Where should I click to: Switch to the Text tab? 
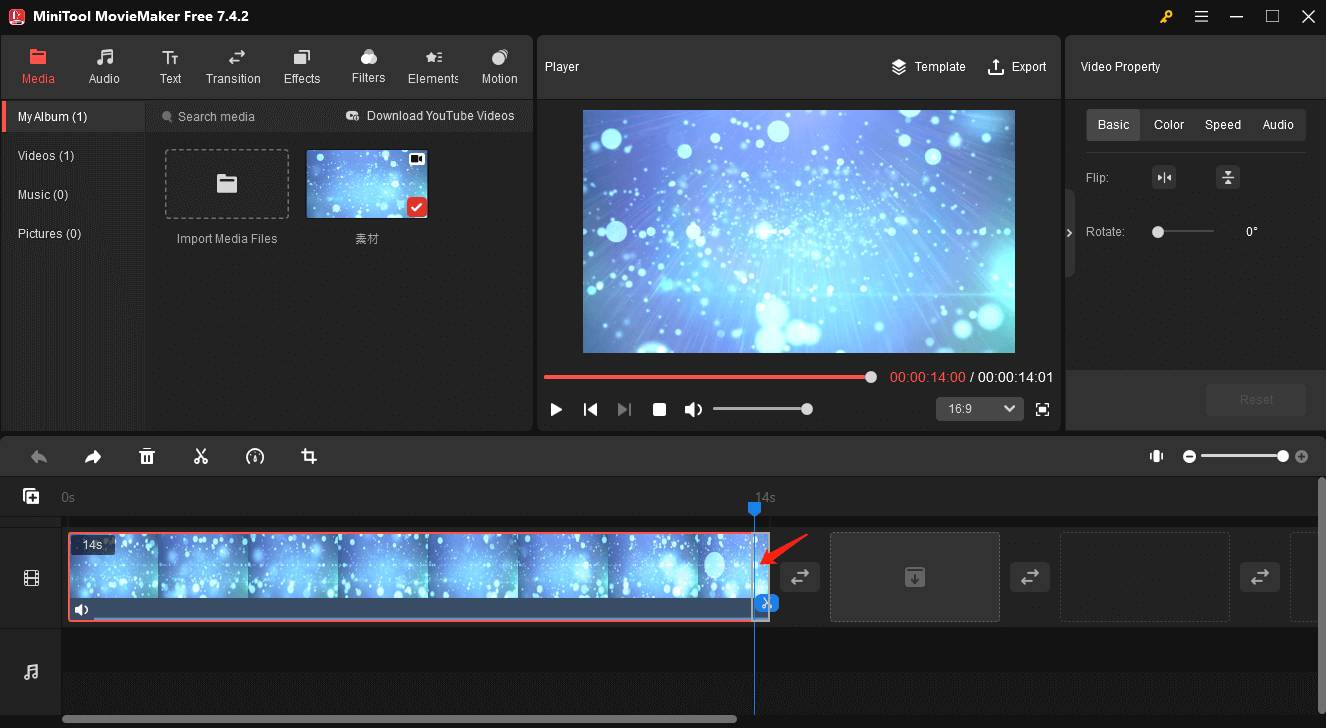pos(171,67)
